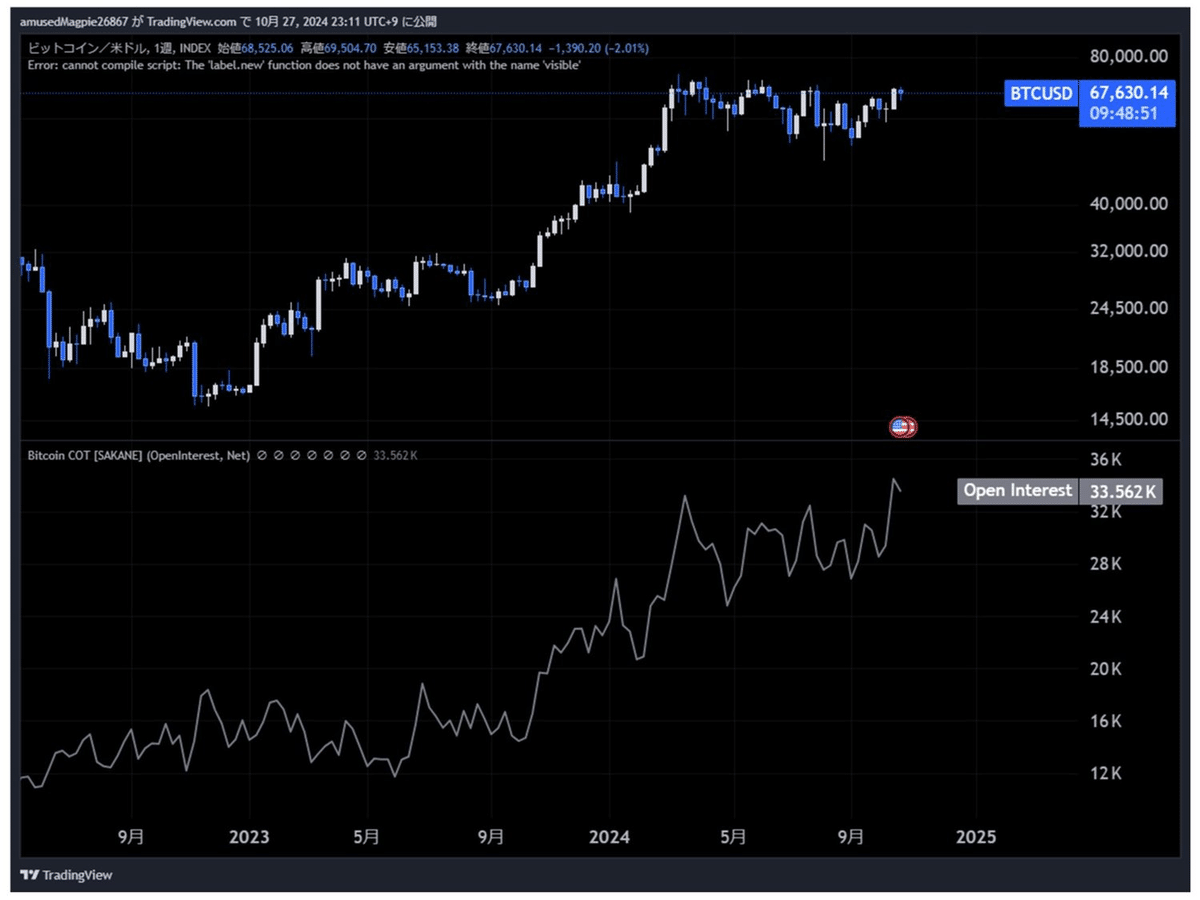Click the 32 K open interest axis label
Viewport: 1200px width, 900px height.
1105,512
